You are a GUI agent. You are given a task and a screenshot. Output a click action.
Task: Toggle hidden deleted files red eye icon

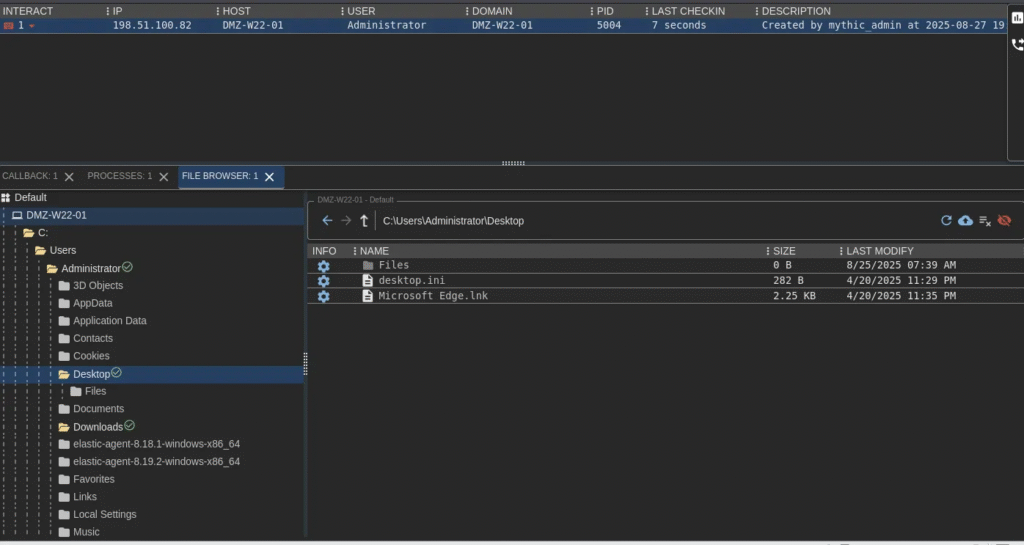click(1004, 221)
